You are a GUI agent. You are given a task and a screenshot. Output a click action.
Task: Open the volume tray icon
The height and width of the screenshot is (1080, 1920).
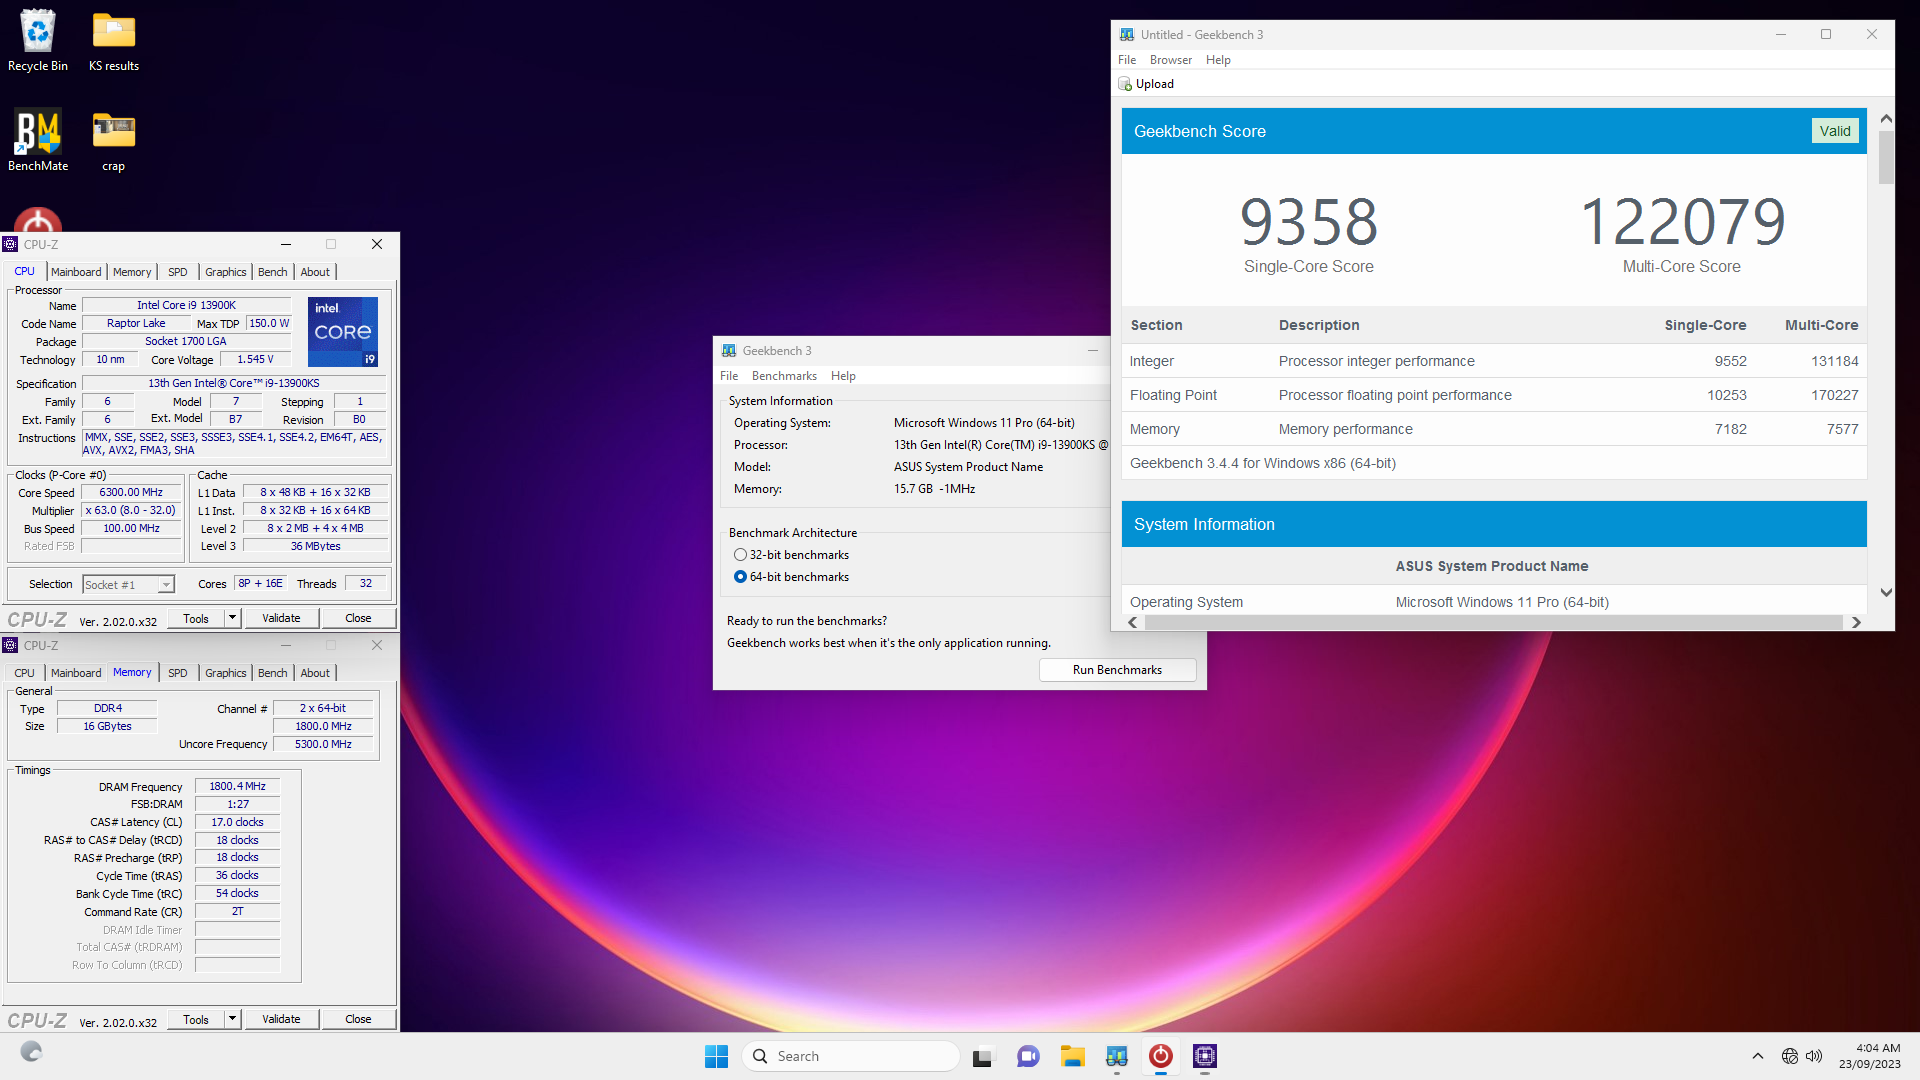[1814, 1056]
